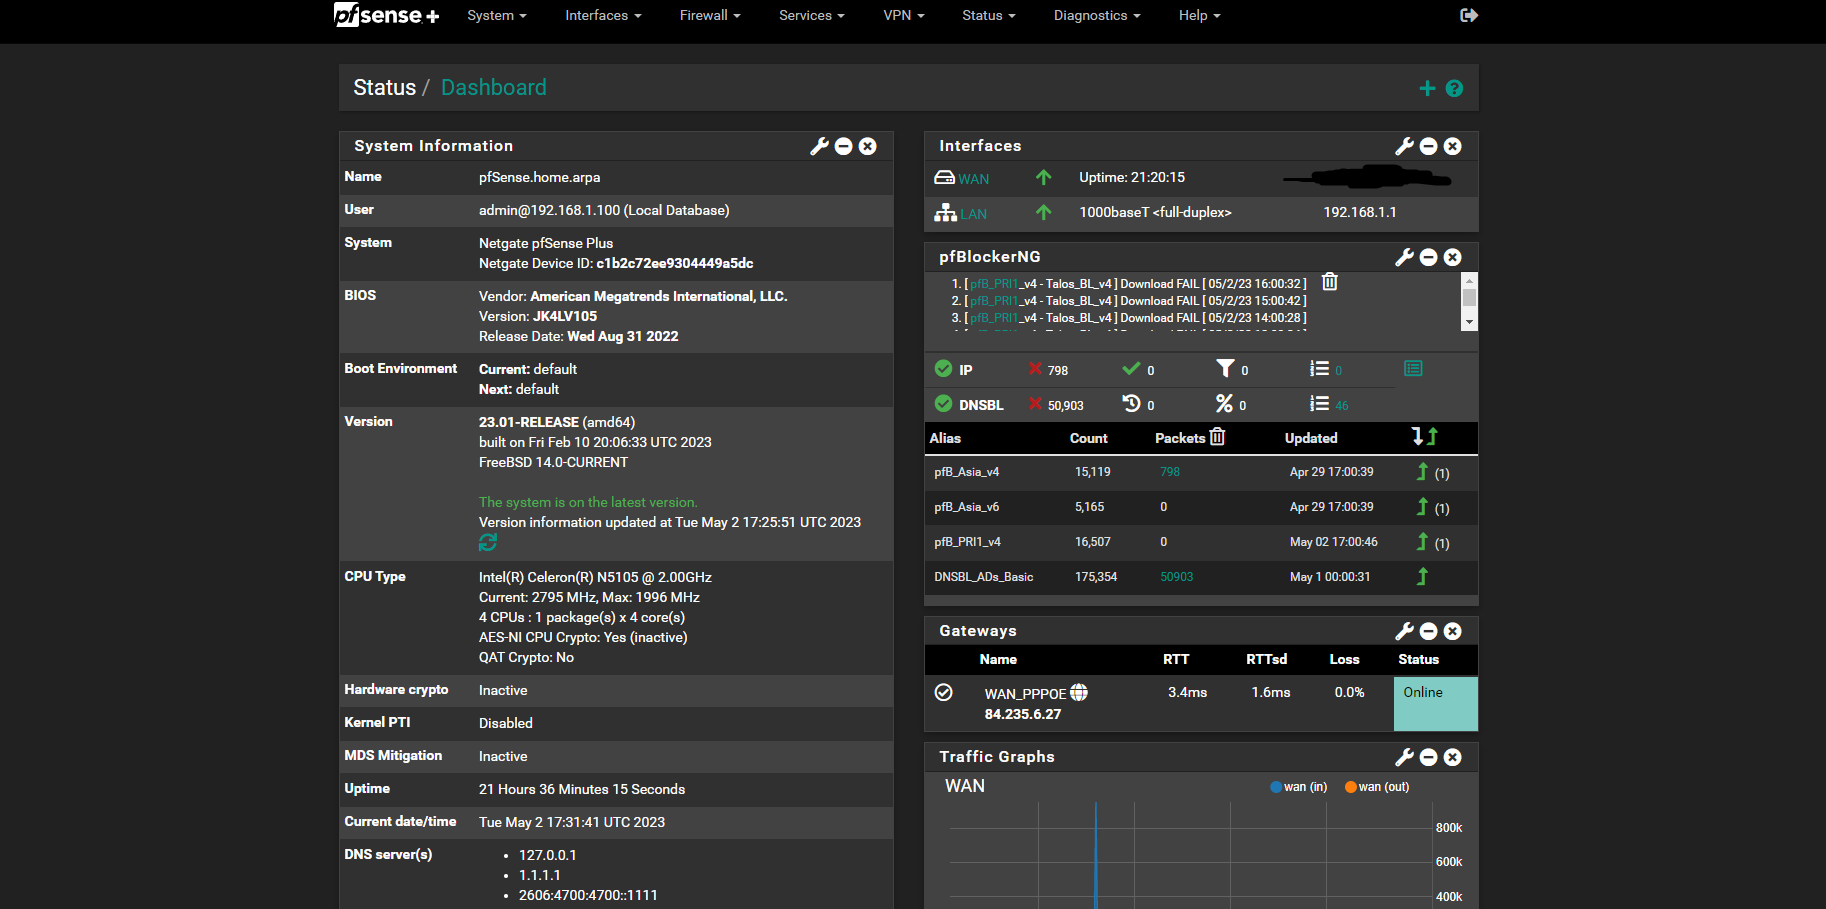Click the history clock icon in DNSBL row
This screenshot has width=1826, height=909.
click(x=1131, y=403)
